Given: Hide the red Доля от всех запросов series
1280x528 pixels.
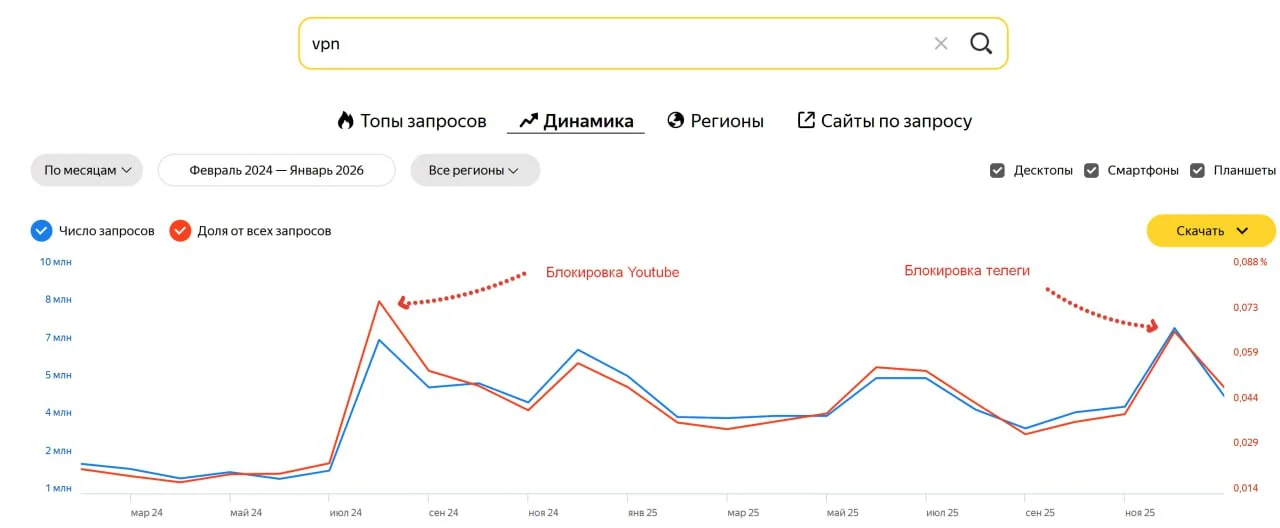Looking at the screenshot, I should click(x=180, y=231).
